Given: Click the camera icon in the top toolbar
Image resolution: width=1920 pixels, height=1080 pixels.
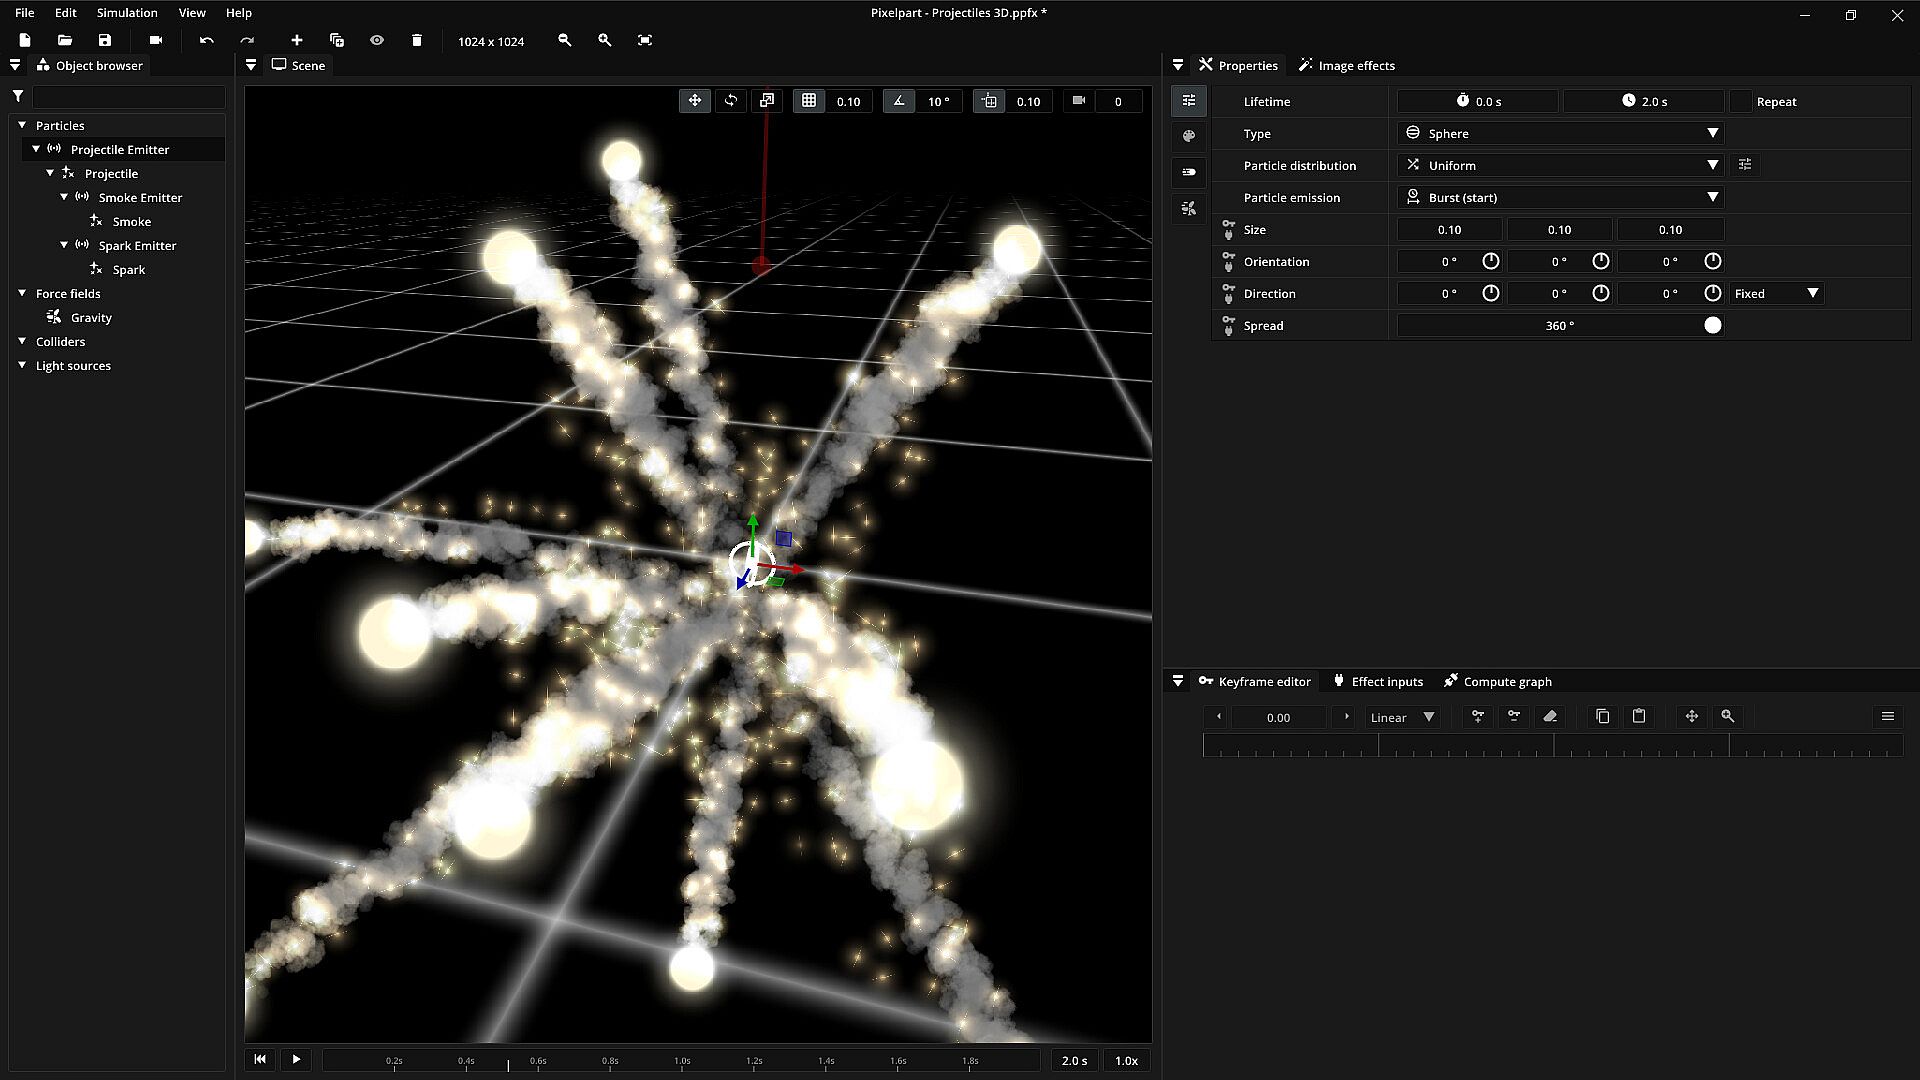Looking at the screenshot, I should pyautogui.click(x=155, y=40).
